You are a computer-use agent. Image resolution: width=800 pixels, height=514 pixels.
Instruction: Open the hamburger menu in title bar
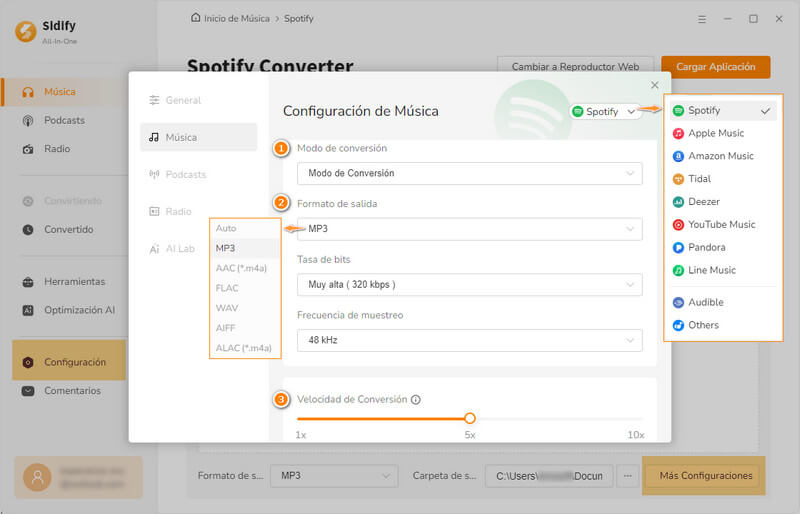pyautogui.click(x=702, y=19)
